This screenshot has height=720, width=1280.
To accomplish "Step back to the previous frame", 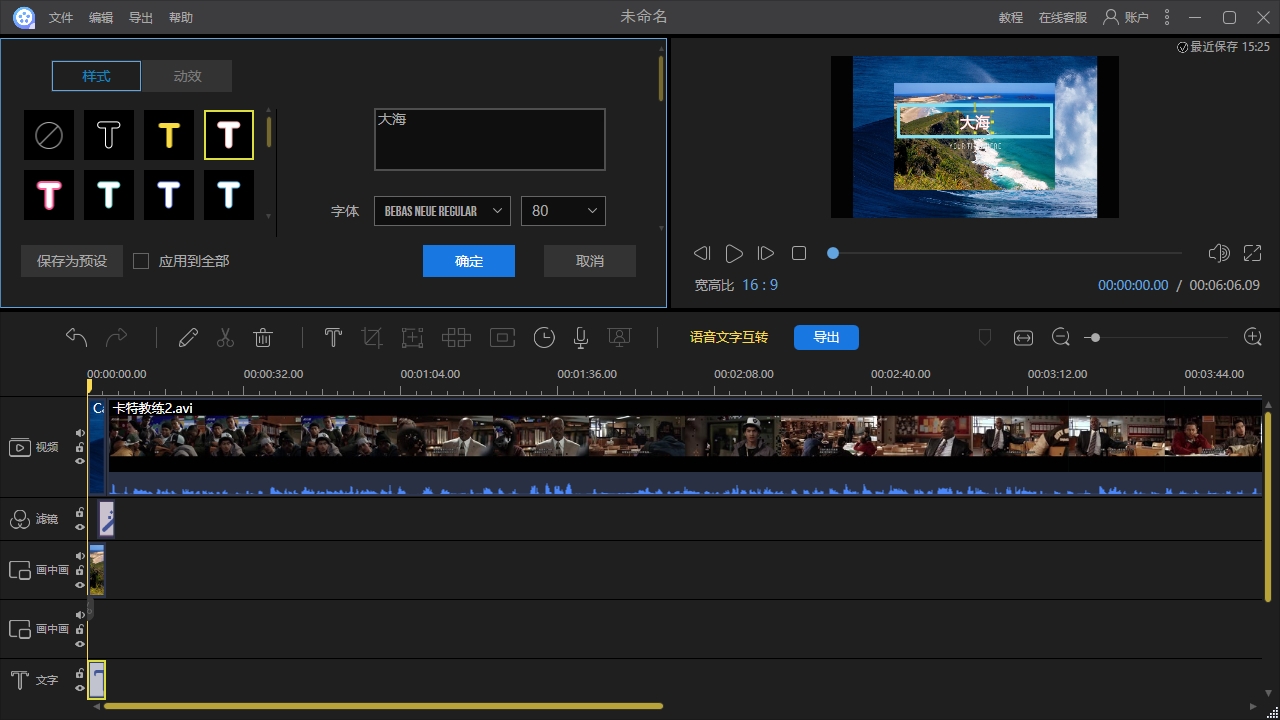I will pyautogui.click(x=702, y=253).
